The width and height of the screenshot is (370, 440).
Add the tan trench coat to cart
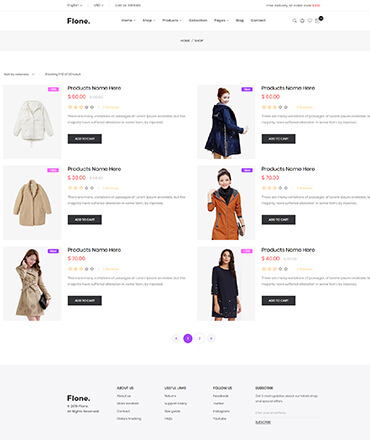(85, 301)
